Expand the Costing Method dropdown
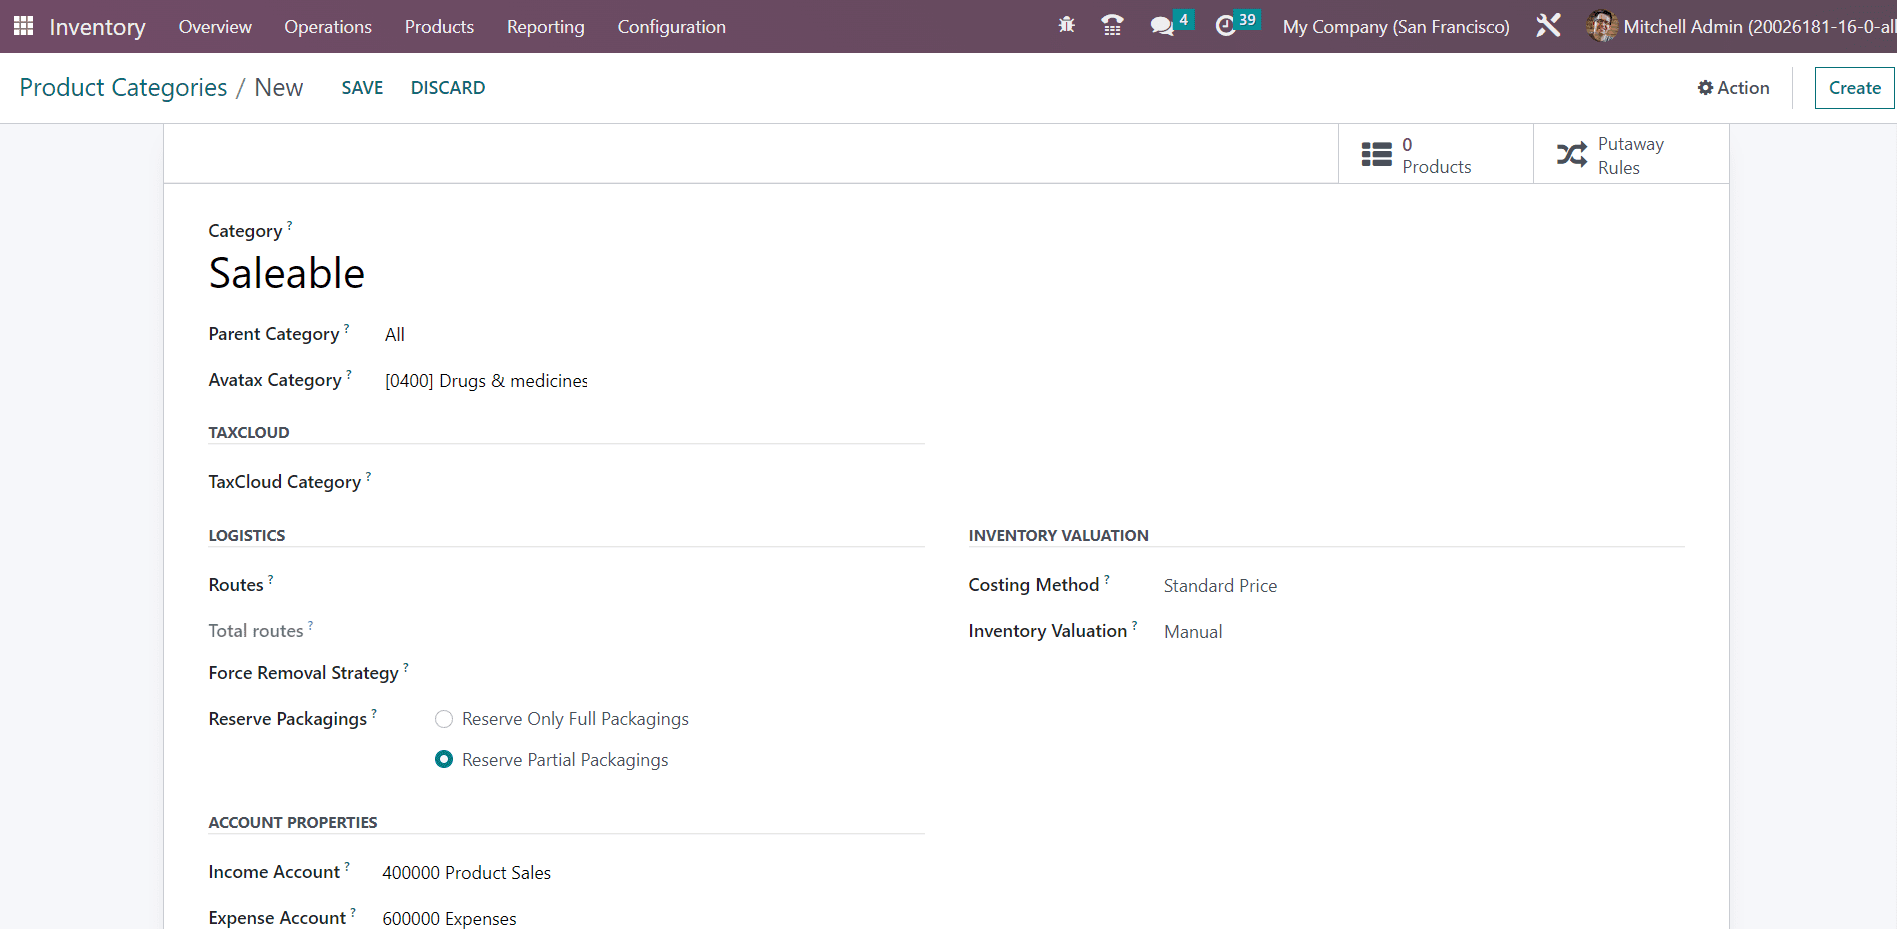Screen dimensions: 1897x929 tap(1420, 586)
